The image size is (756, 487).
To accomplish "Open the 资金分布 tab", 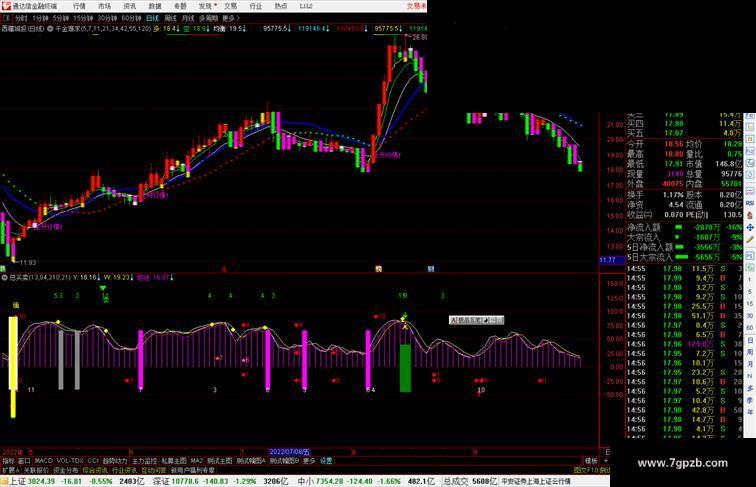I will (x=65, y=470).
